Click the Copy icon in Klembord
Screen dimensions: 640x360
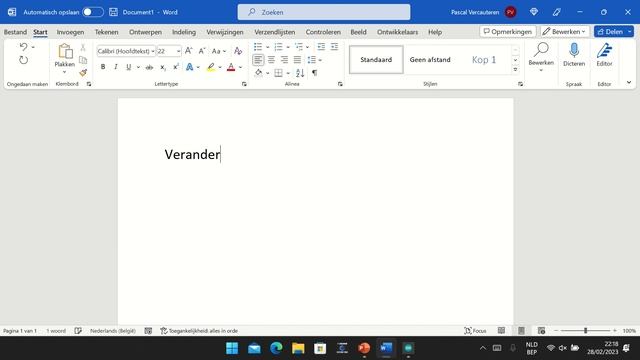pyautogui.click(x=83, y=60)
